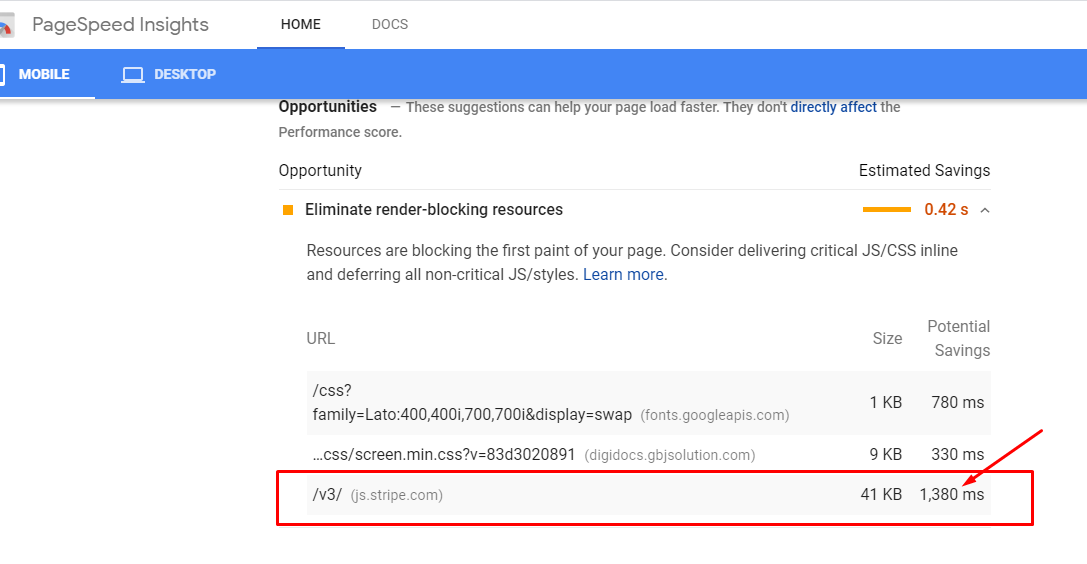Collapse the render-blocking resources chevron

pyautogui.click(x=985, y=210)
